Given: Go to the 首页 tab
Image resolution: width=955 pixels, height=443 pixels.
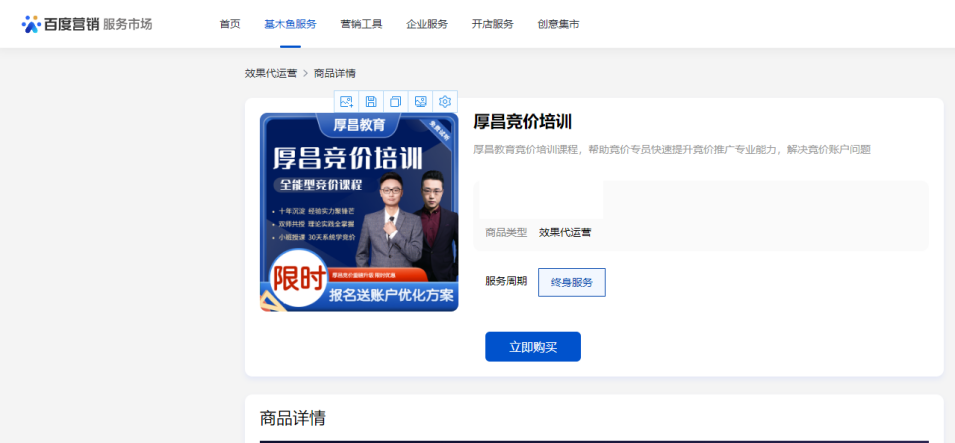Looking at the screenshot, I should pos(230,24).
